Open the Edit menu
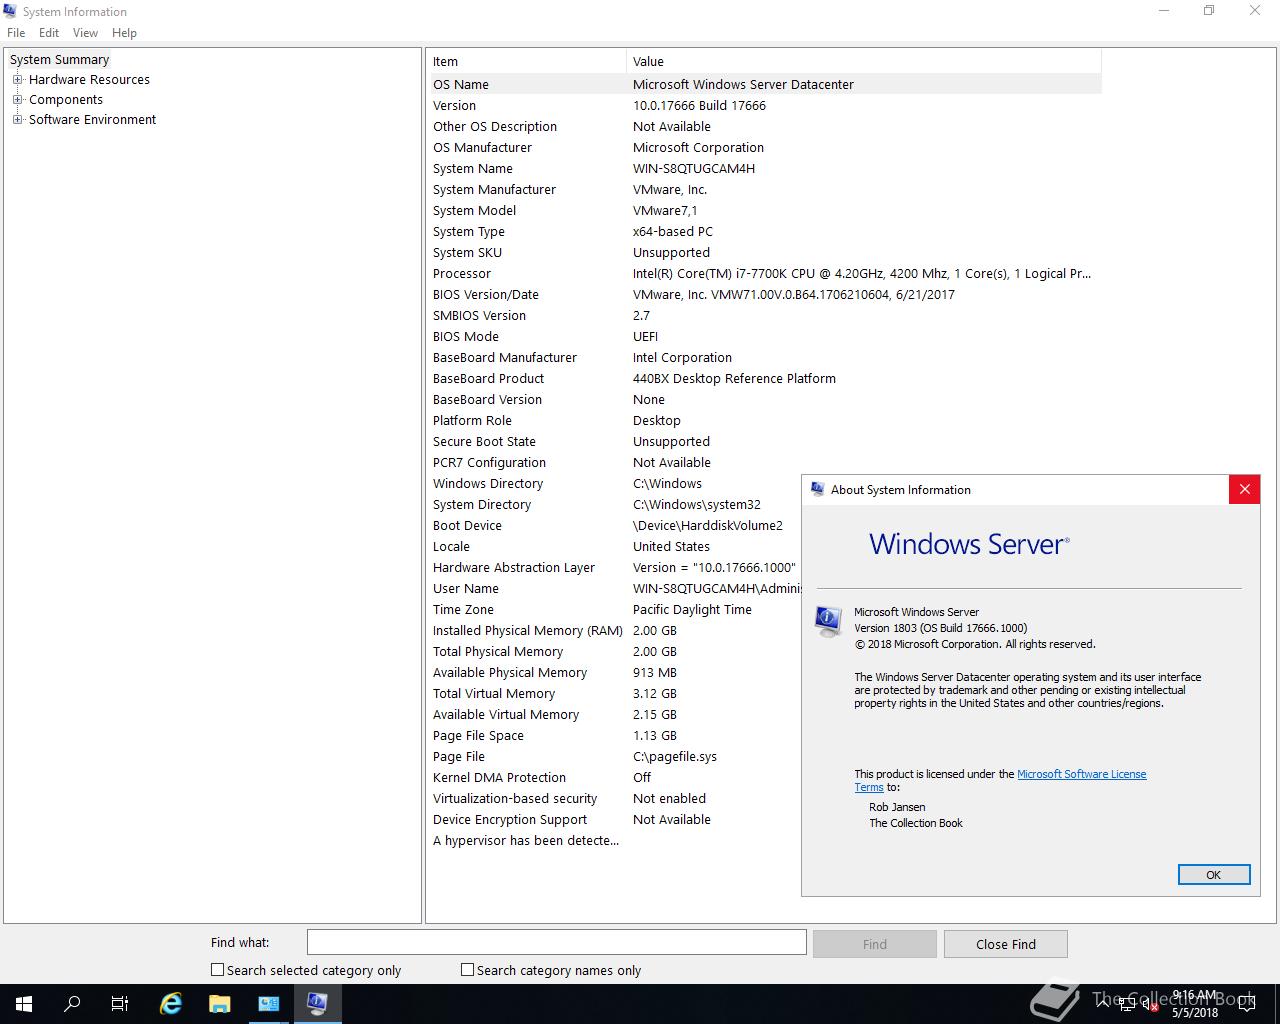Viewport: 1280px width, 1024px height. 49,32
